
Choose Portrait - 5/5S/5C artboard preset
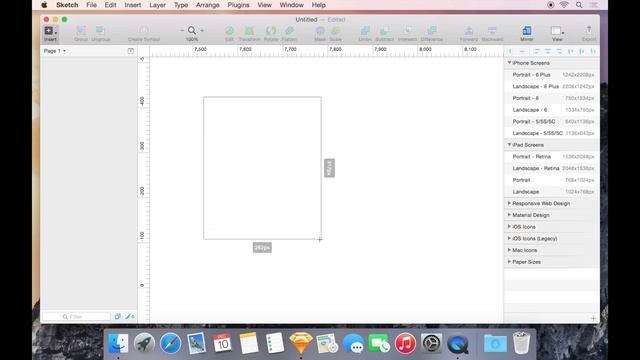coord(552,122)
